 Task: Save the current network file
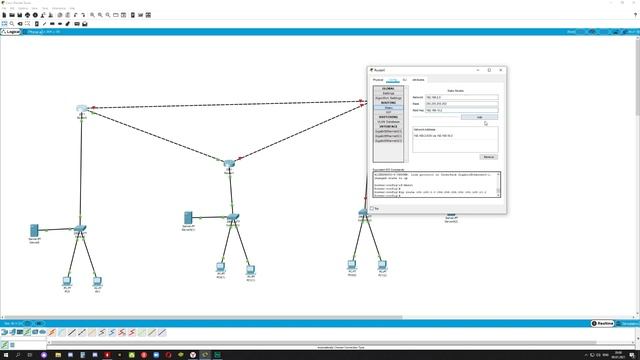(20, 15)
